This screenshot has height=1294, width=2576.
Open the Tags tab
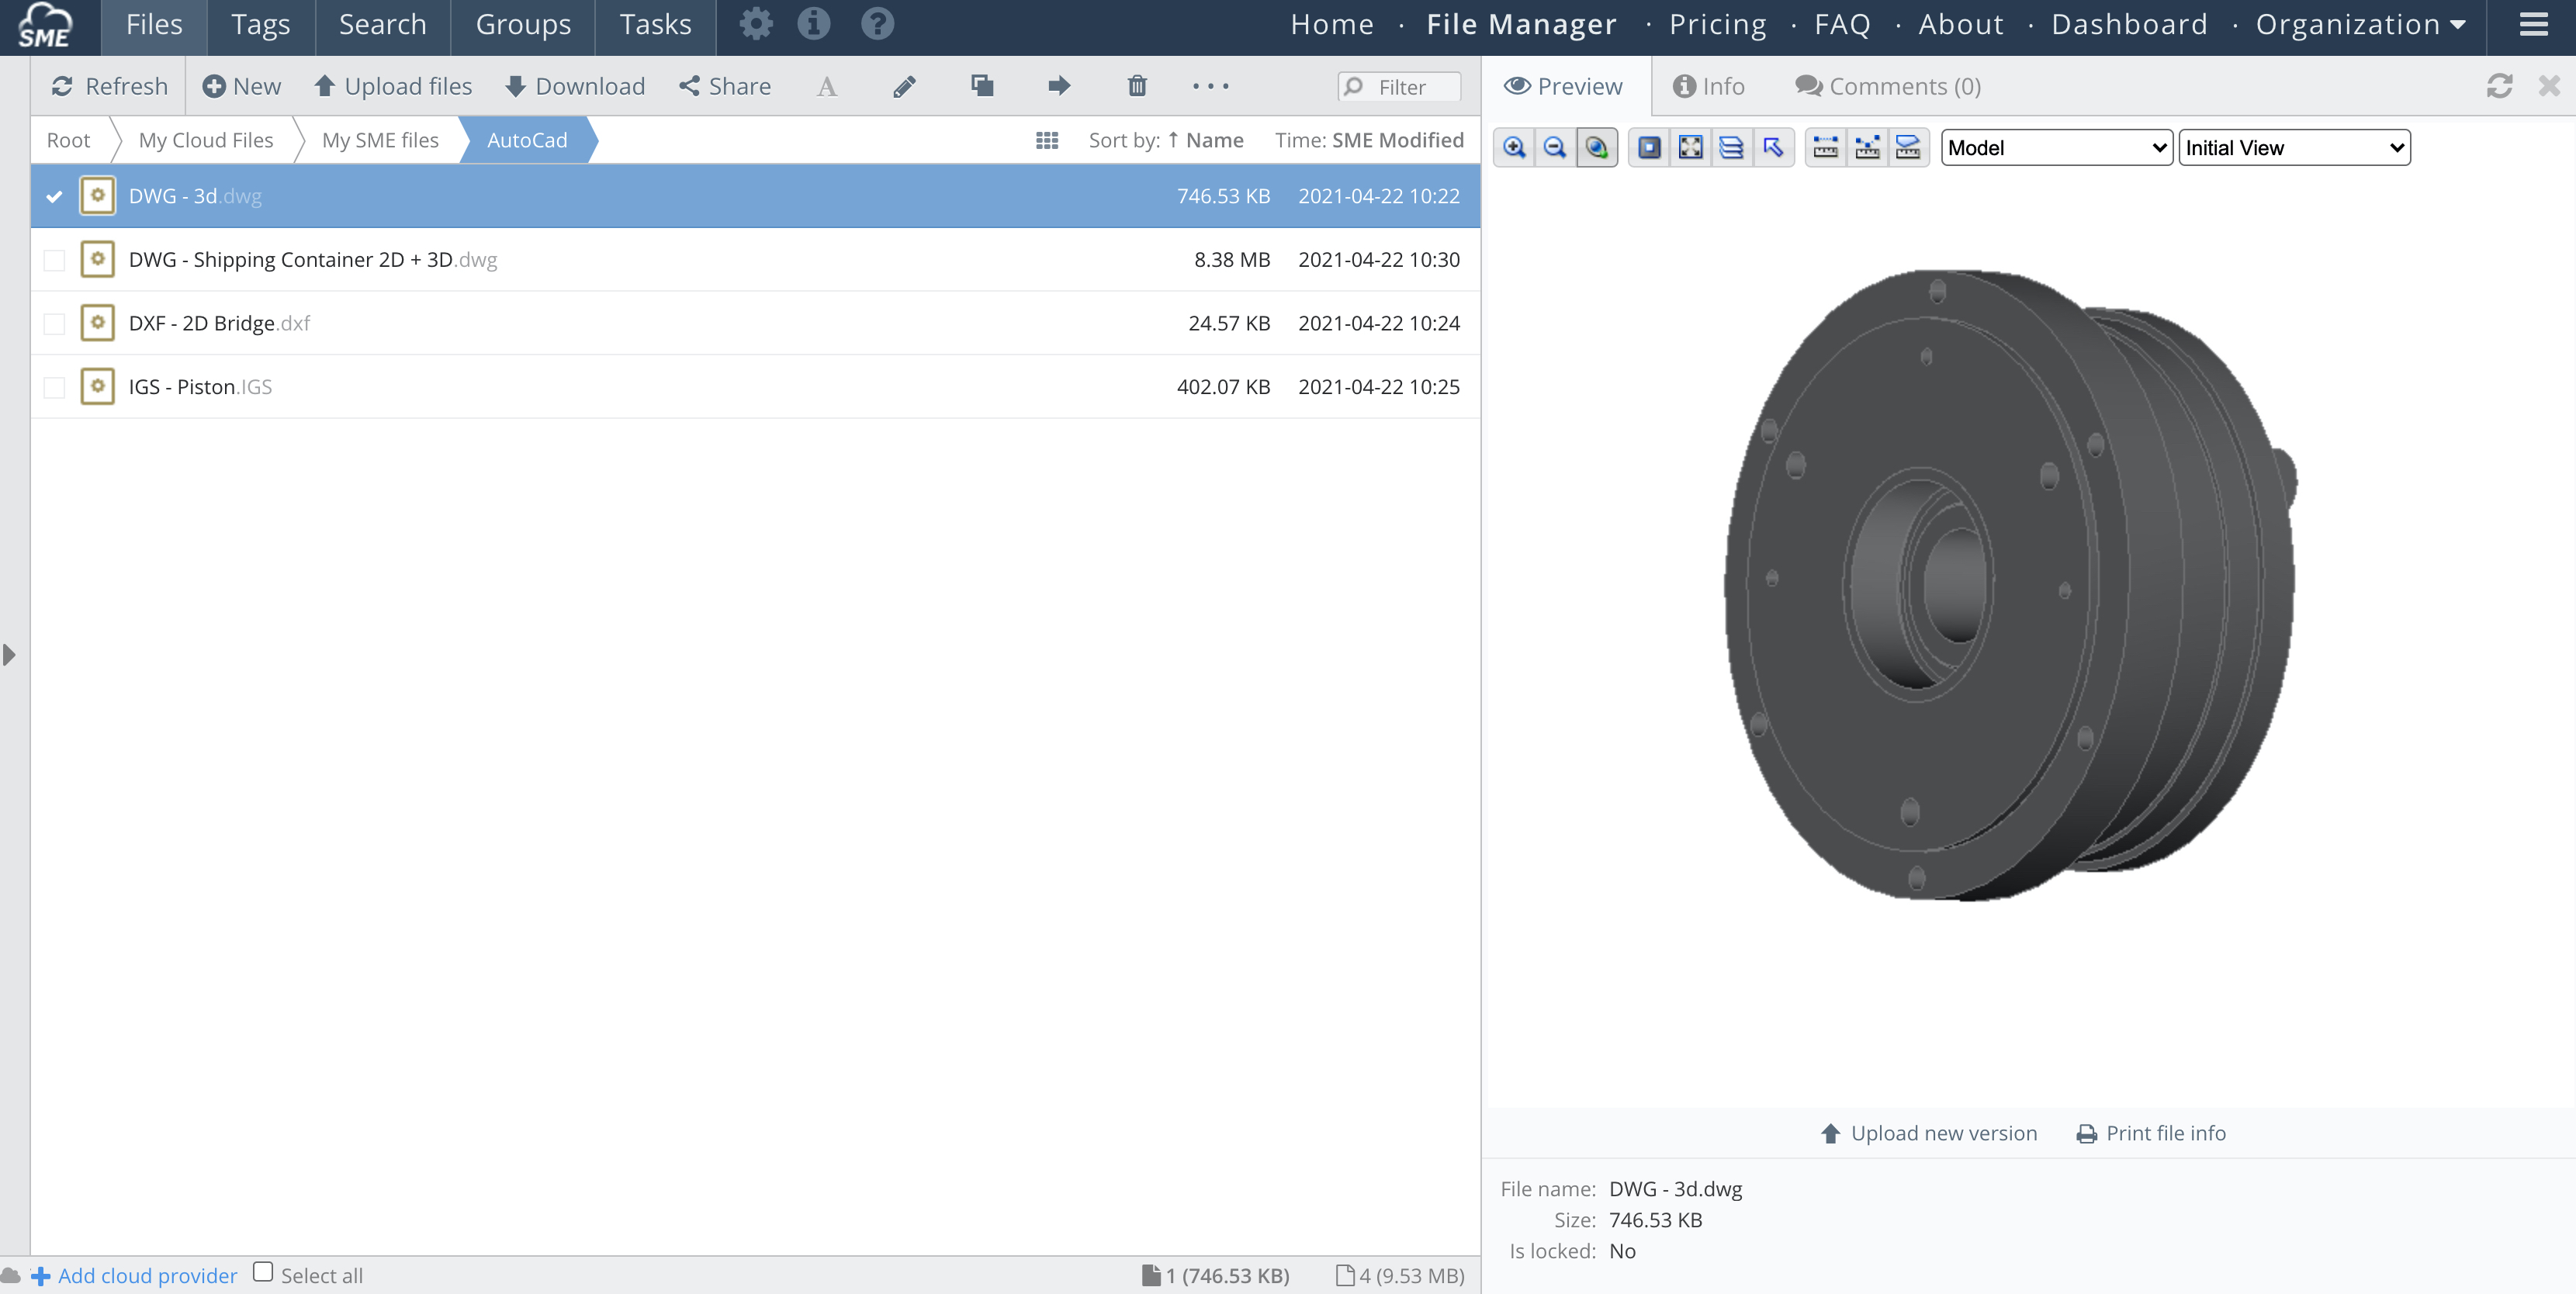[260, 24]
